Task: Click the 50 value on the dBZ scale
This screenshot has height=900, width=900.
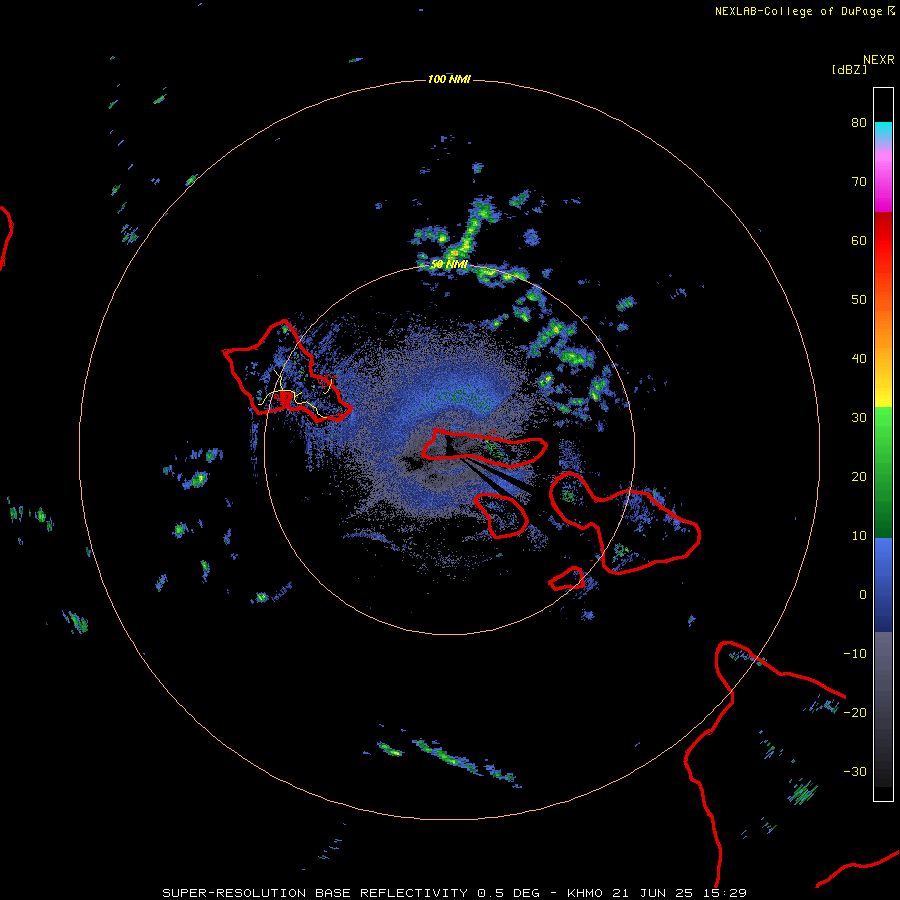Action: 859,300
